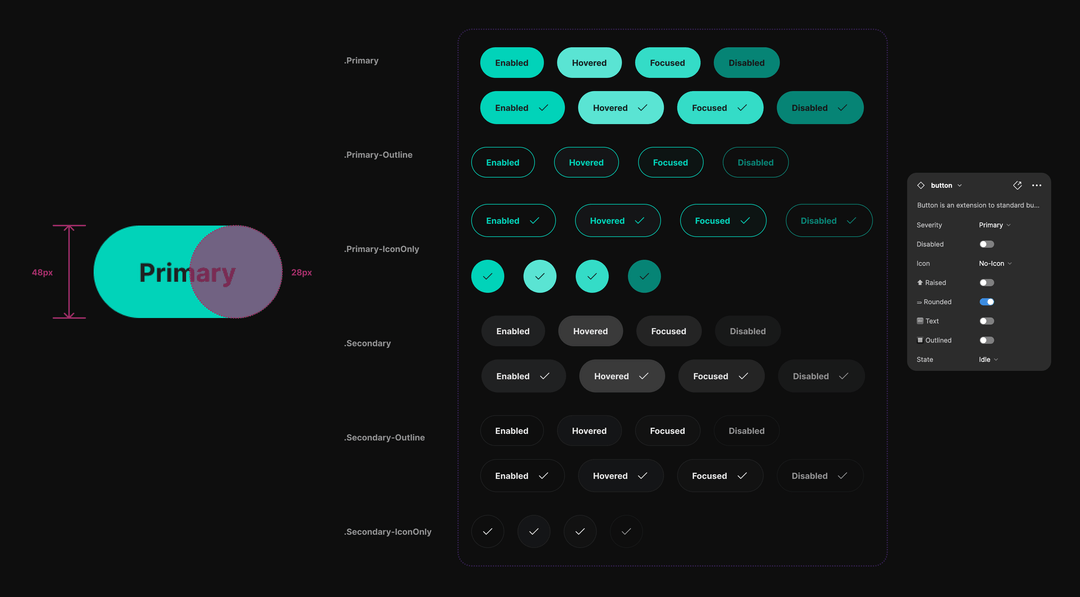Click the faded disabled Secondary-IconOnly check button
The height and width of the screenshot is (597, 1080).
click(626, 532)
